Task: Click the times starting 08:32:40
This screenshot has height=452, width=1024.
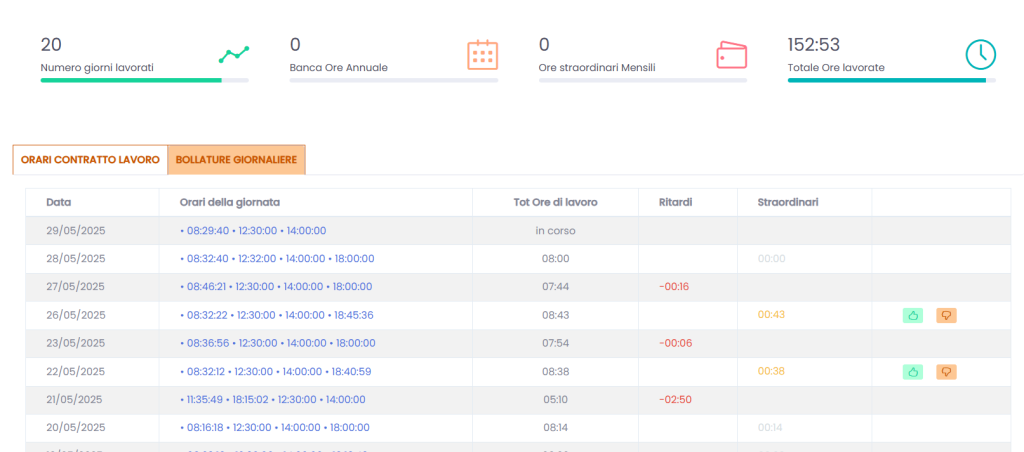Action: pos(277,259)
